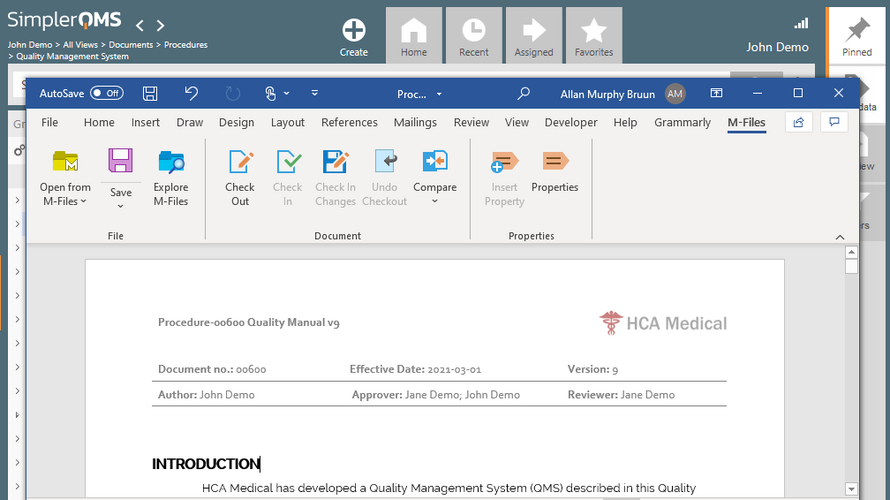This screenshot has height=500, width=890.
Task: Collapse the ribbon using the chevron
Action: click(839, 236)
